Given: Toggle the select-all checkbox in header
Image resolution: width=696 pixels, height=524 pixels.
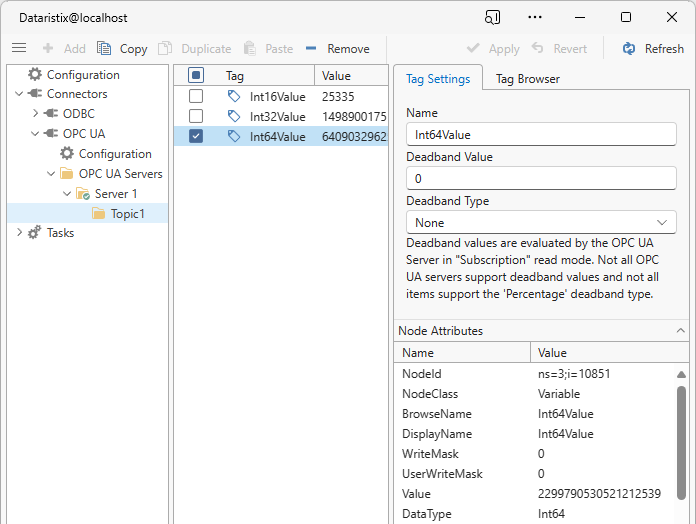Looking at the screenshot, I should 196,75.
